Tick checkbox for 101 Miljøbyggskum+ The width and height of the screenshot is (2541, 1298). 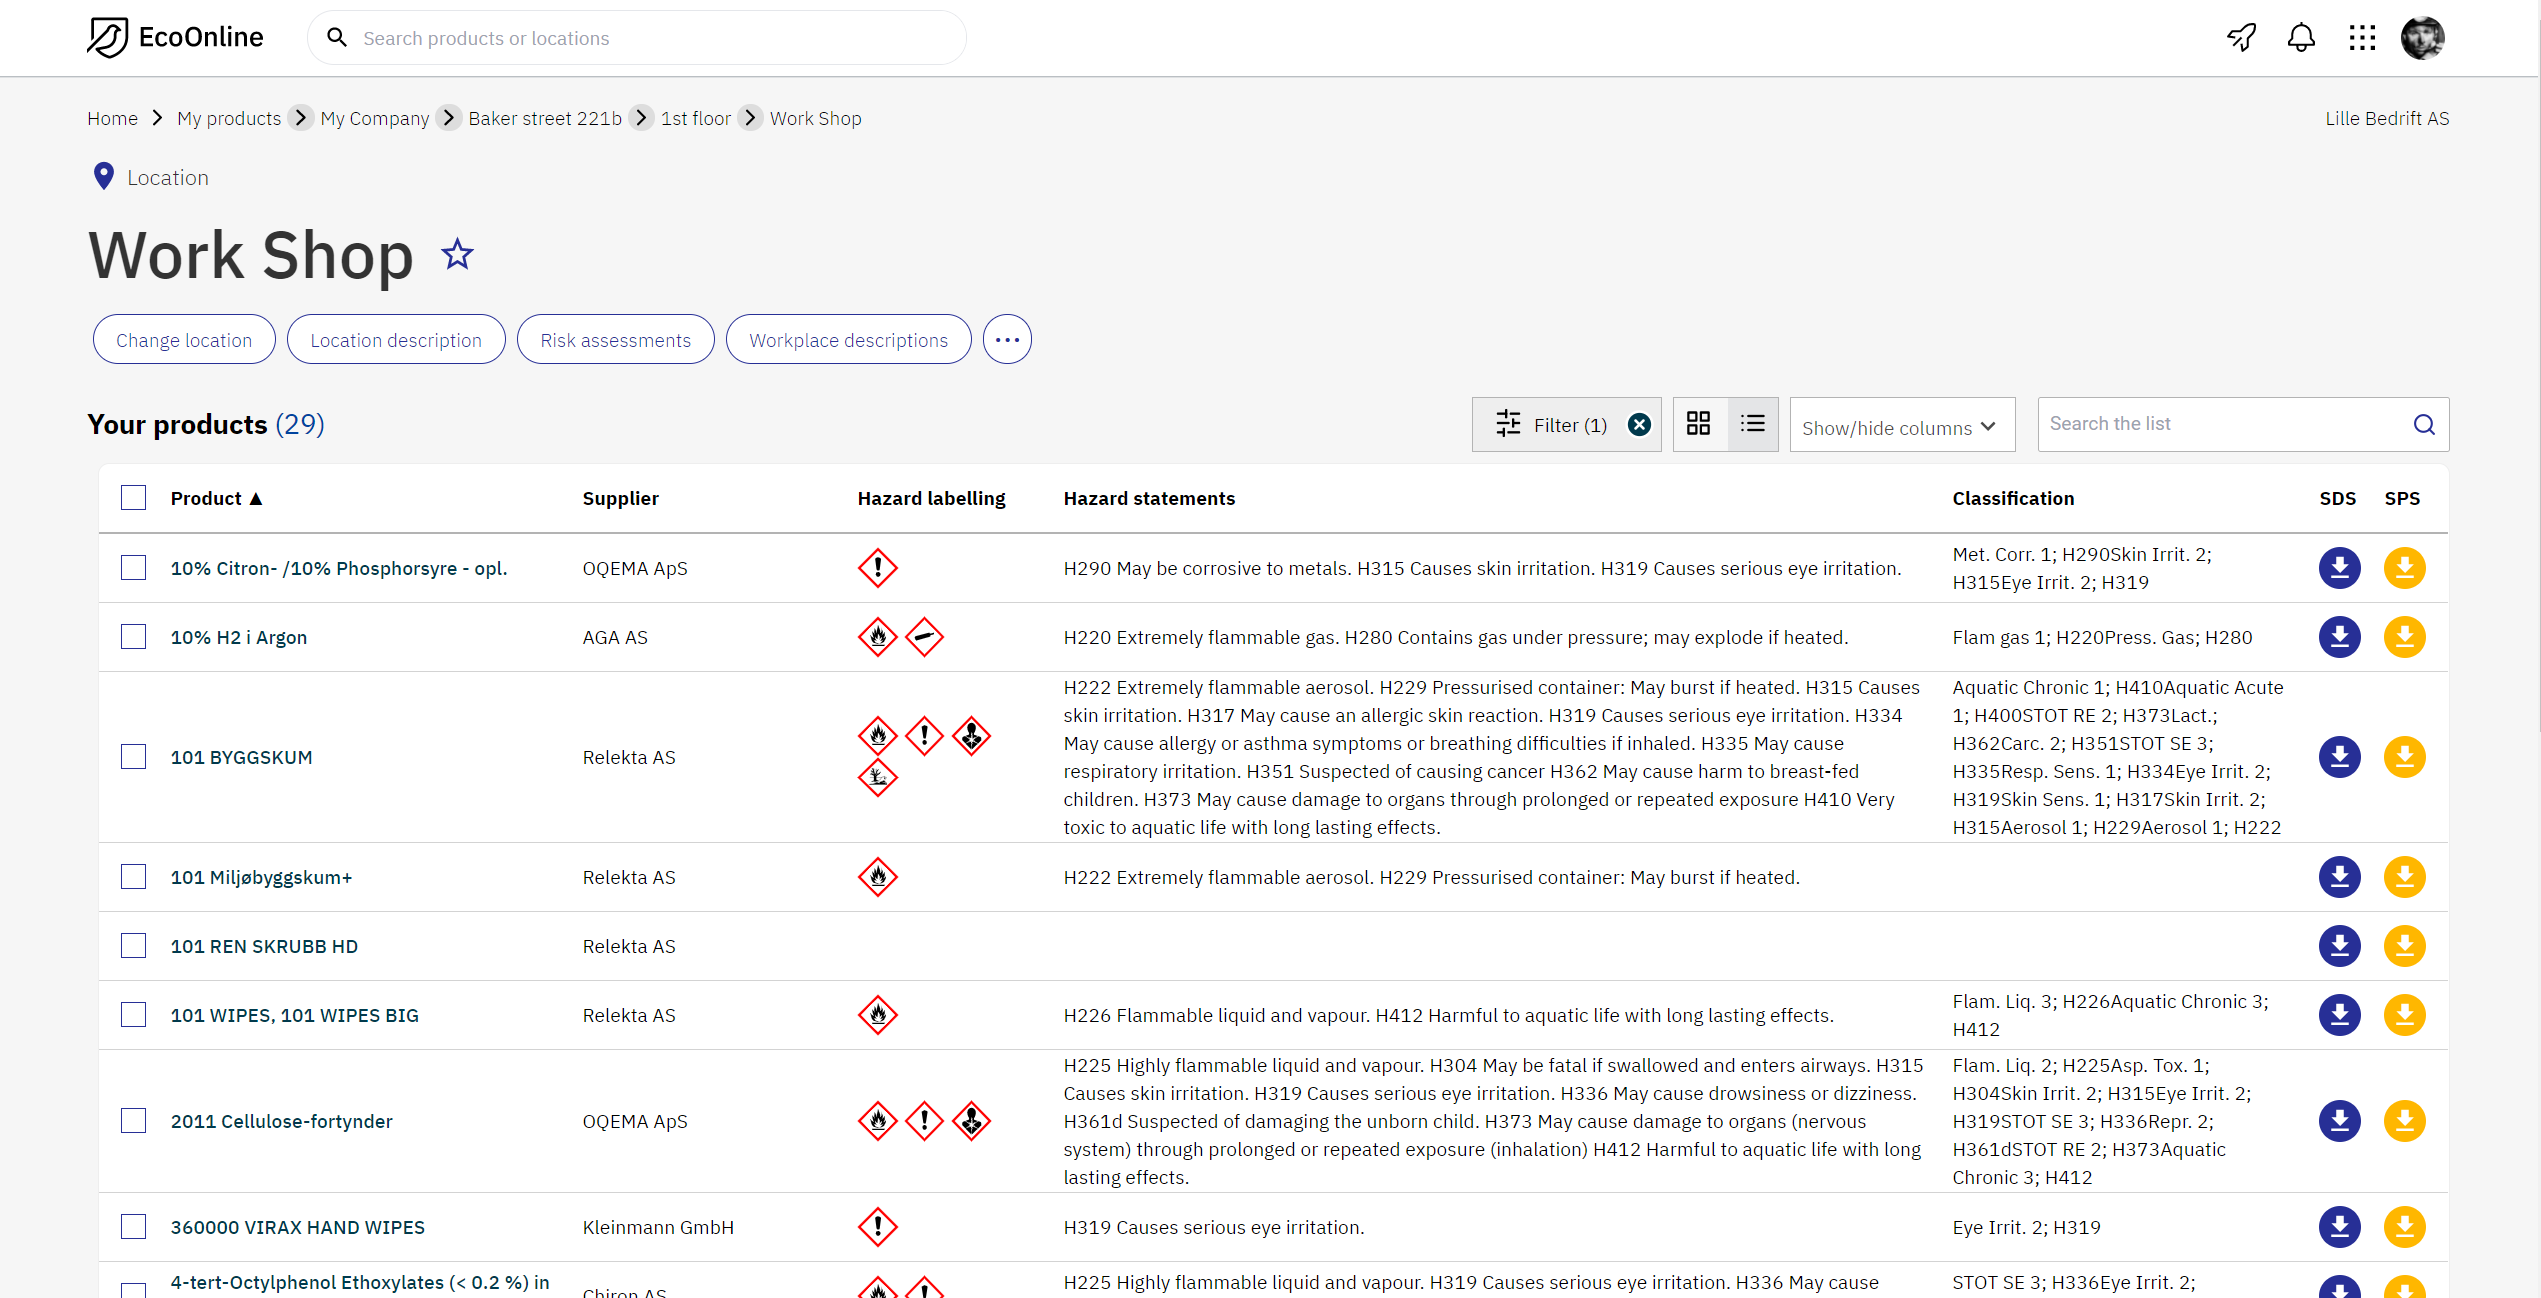click(x=133, y=877)
